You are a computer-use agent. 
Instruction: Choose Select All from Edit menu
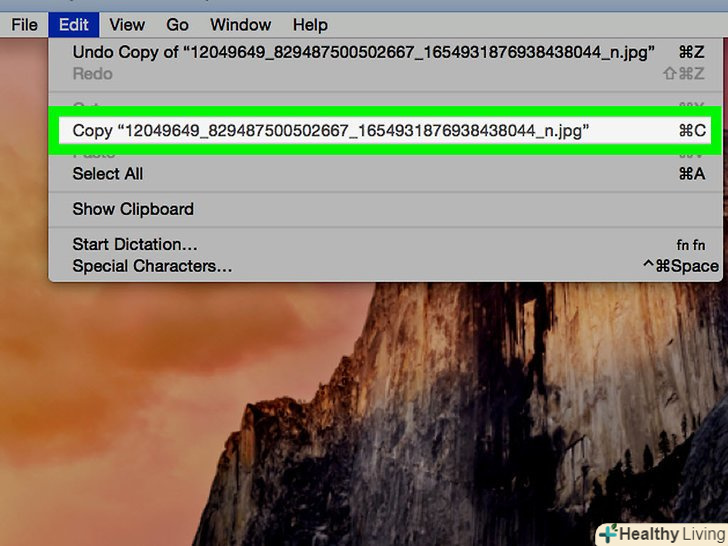pyautogui.click(x=385, y=174)
